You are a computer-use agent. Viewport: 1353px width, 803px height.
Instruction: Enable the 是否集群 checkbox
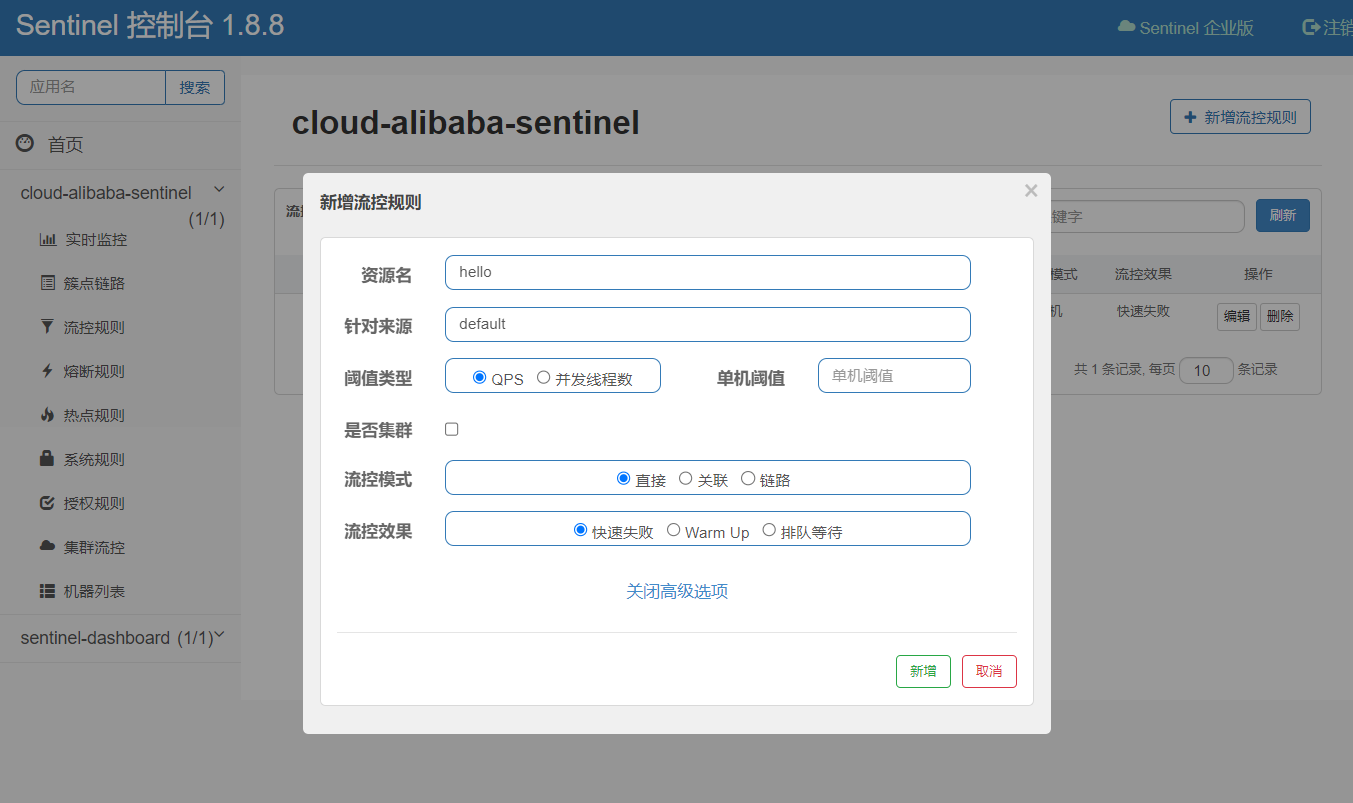(x=452, y=429)
